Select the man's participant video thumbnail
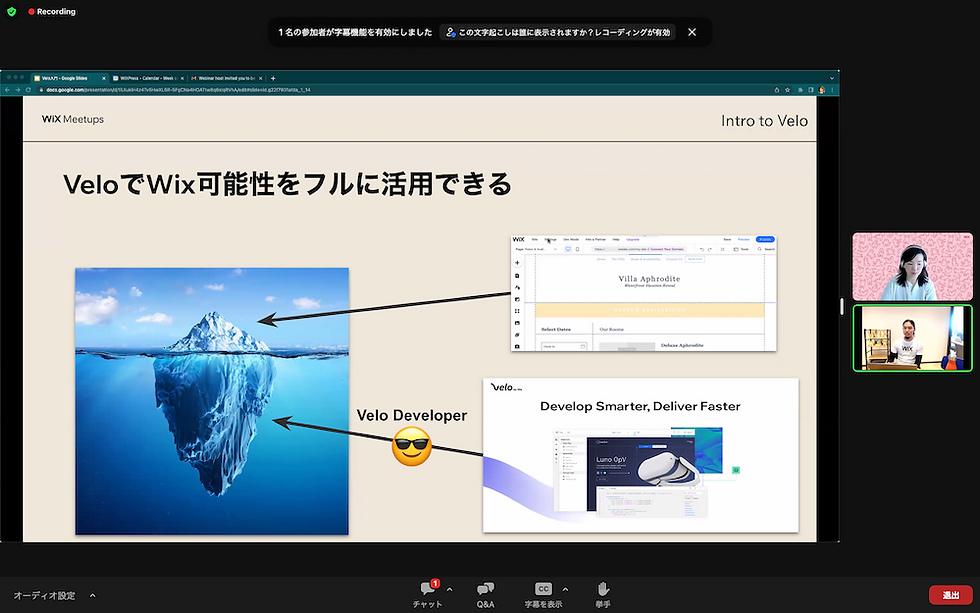This screenshot has width=980, height=613. 912,338
